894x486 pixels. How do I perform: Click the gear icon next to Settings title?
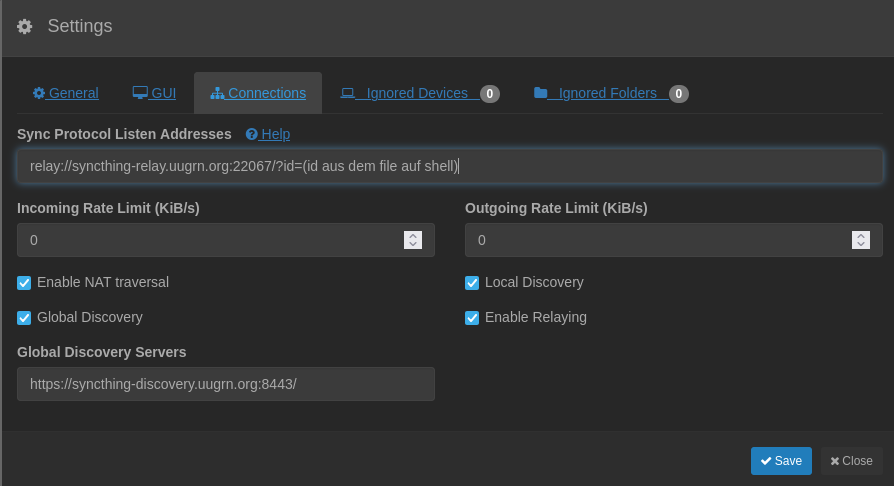tap(25, 27)
